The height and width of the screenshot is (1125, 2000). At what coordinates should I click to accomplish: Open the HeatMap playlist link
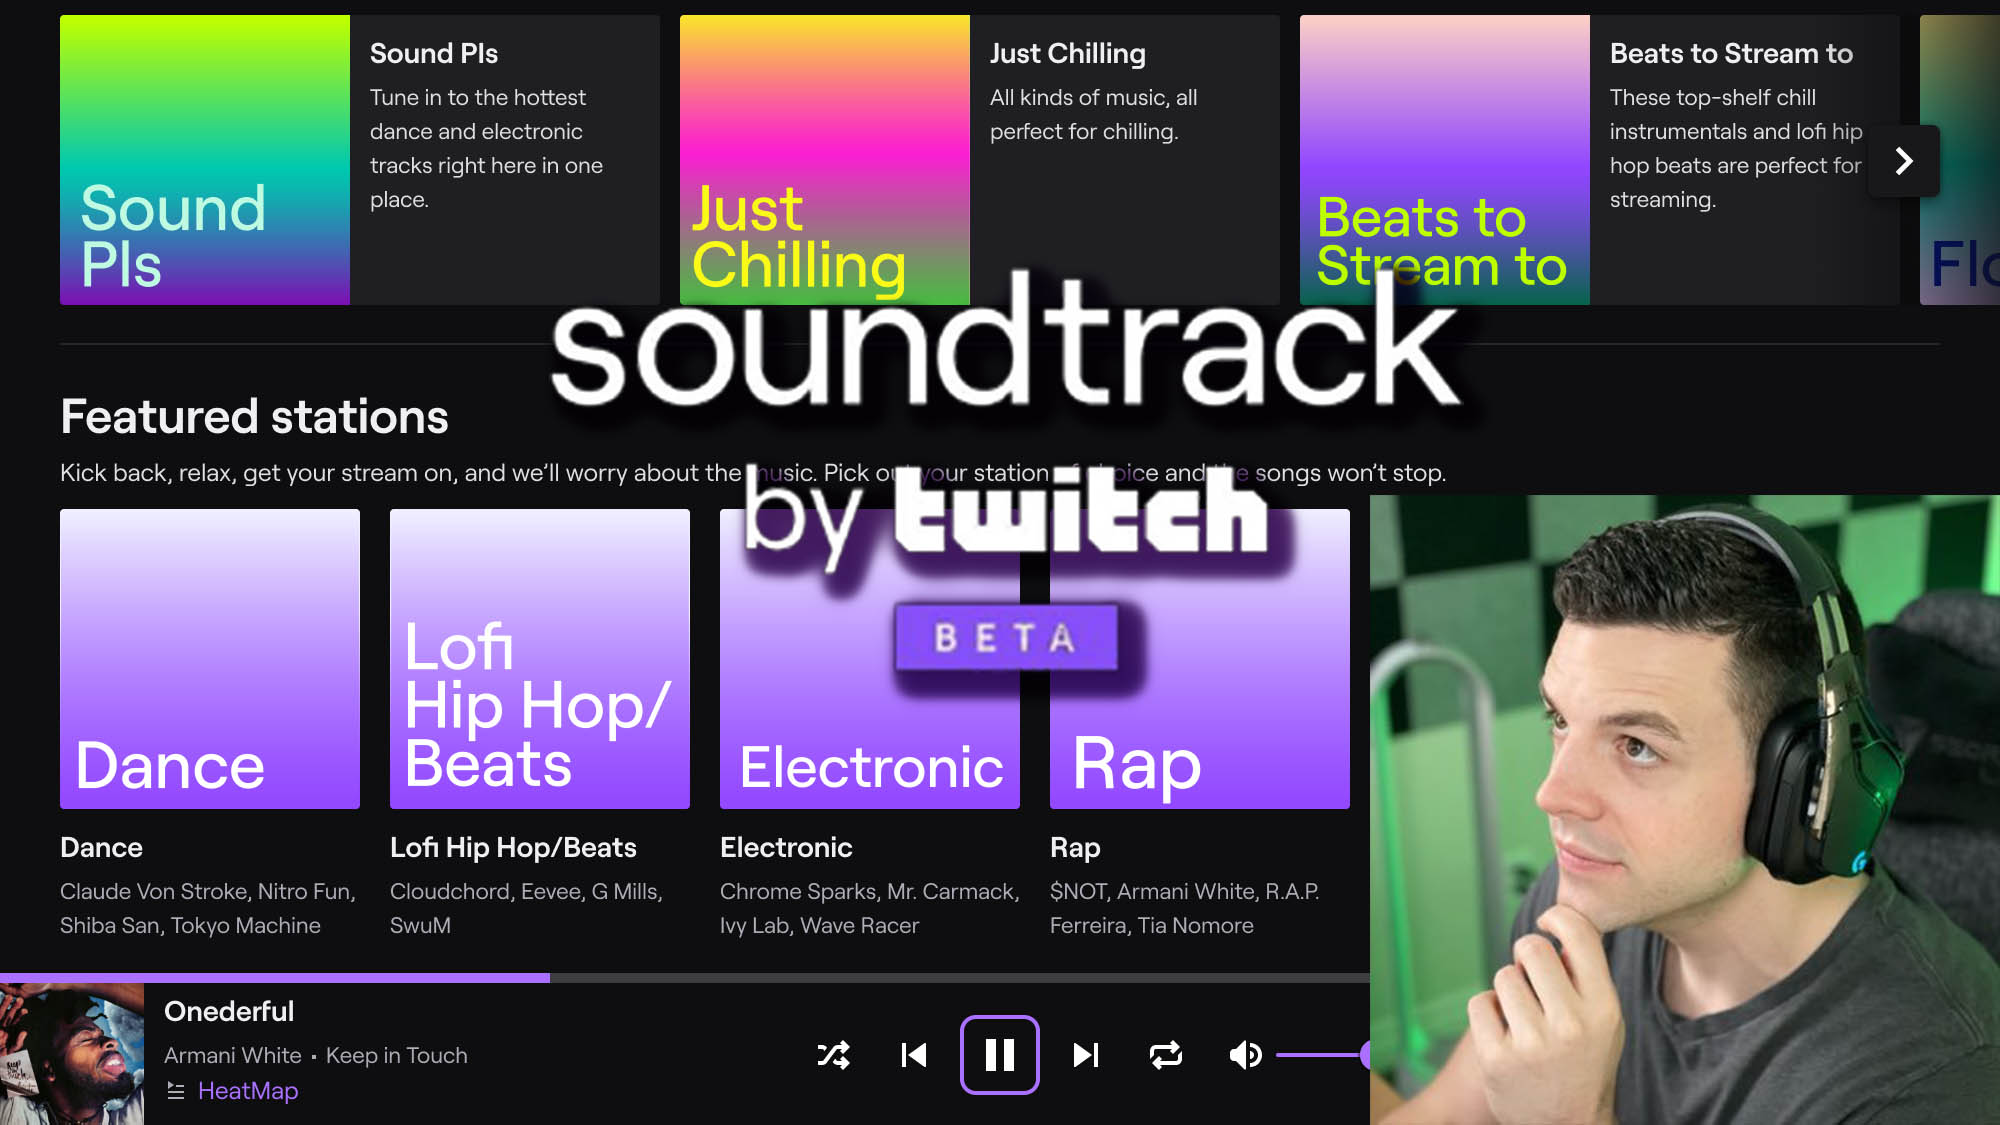248,1091
